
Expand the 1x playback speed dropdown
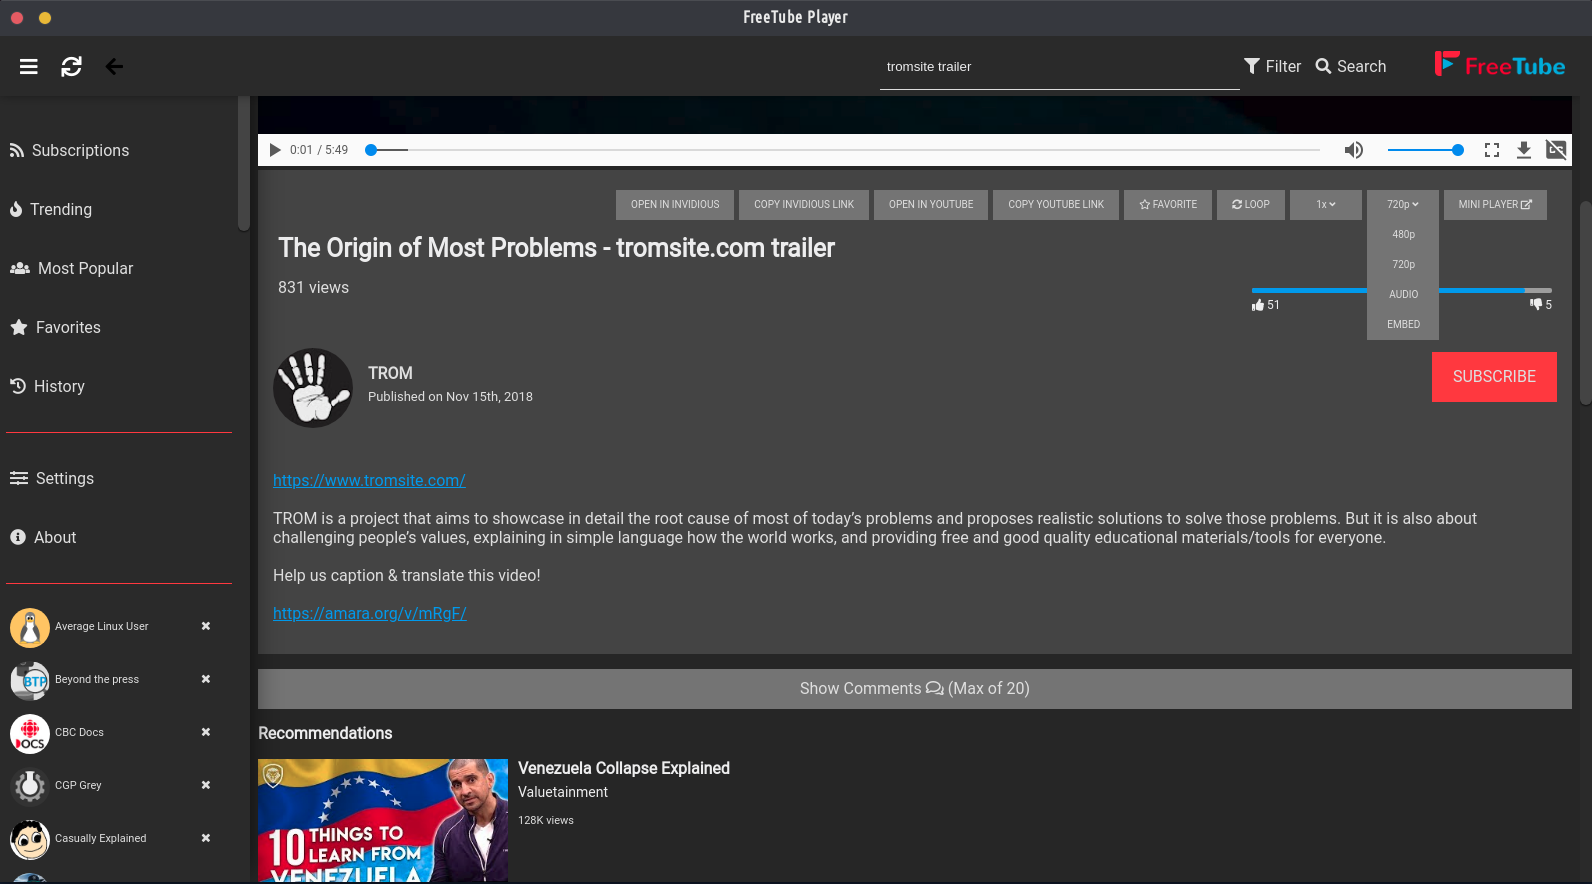(x=1325, y=205)
